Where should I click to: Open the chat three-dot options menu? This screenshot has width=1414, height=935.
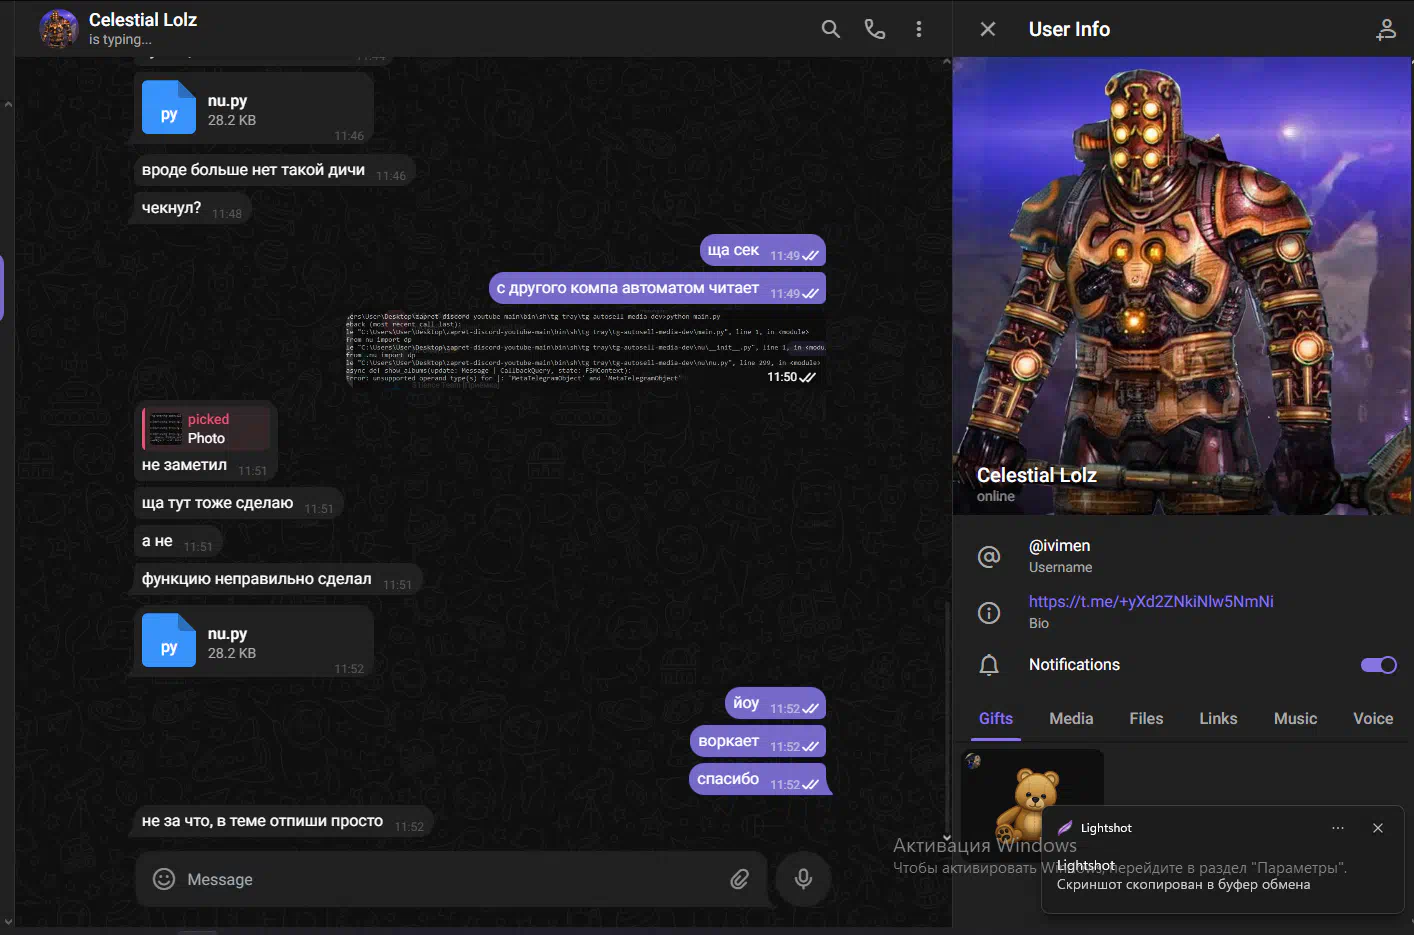(919, 29)
